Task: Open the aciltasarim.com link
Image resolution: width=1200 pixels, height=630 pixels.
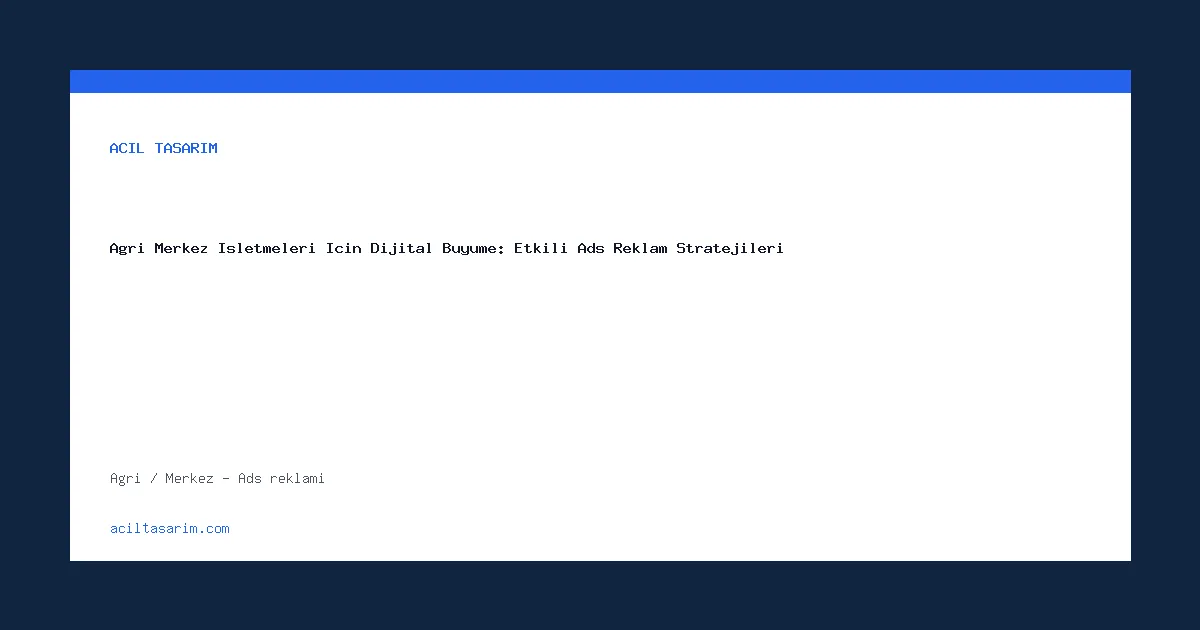Action: [170, 528]
